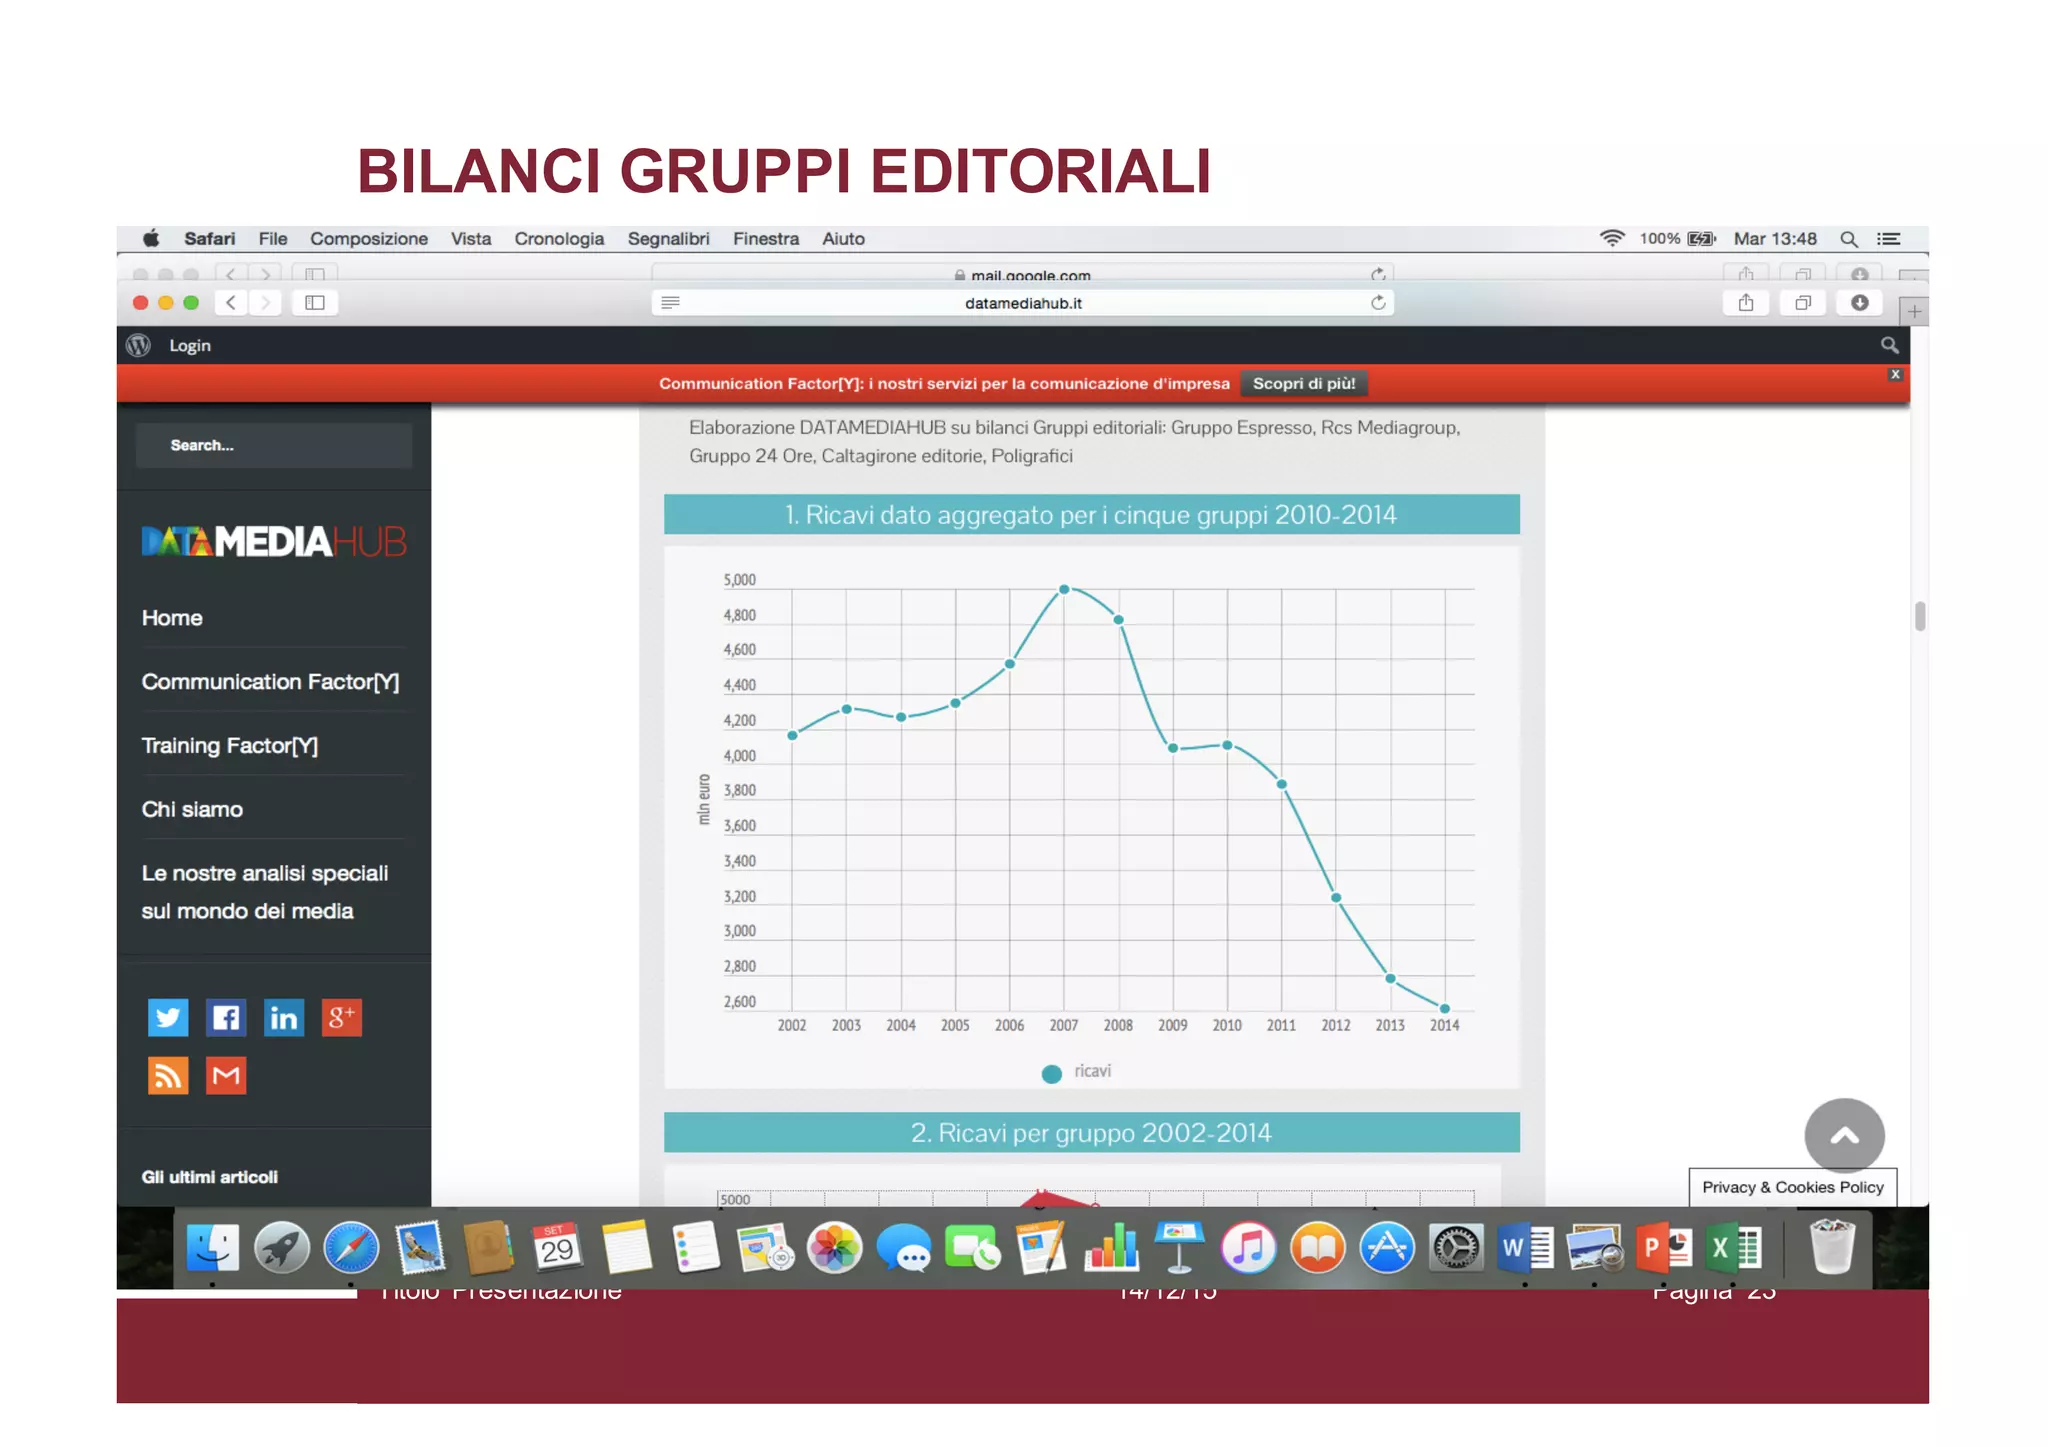
Task: Open the Cronologia menu
Action: [x=559, y=239]
